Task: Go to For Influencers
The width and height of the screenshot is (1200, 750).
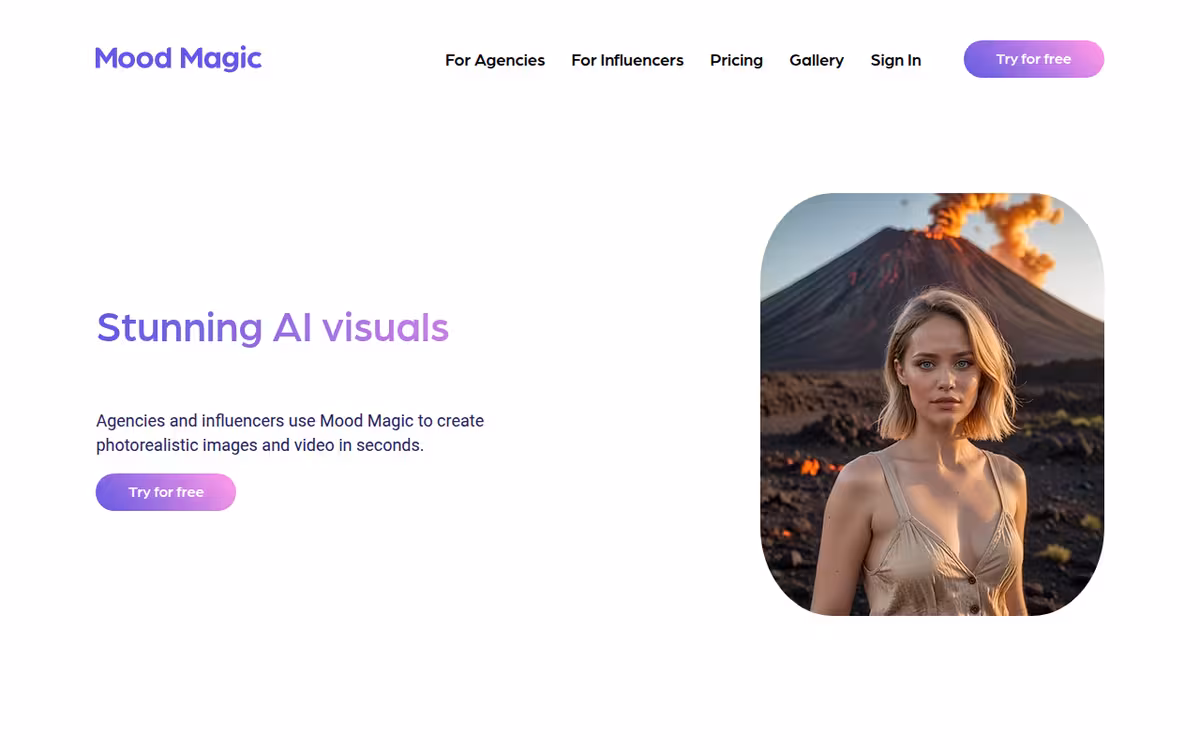Action: point(627,60)
